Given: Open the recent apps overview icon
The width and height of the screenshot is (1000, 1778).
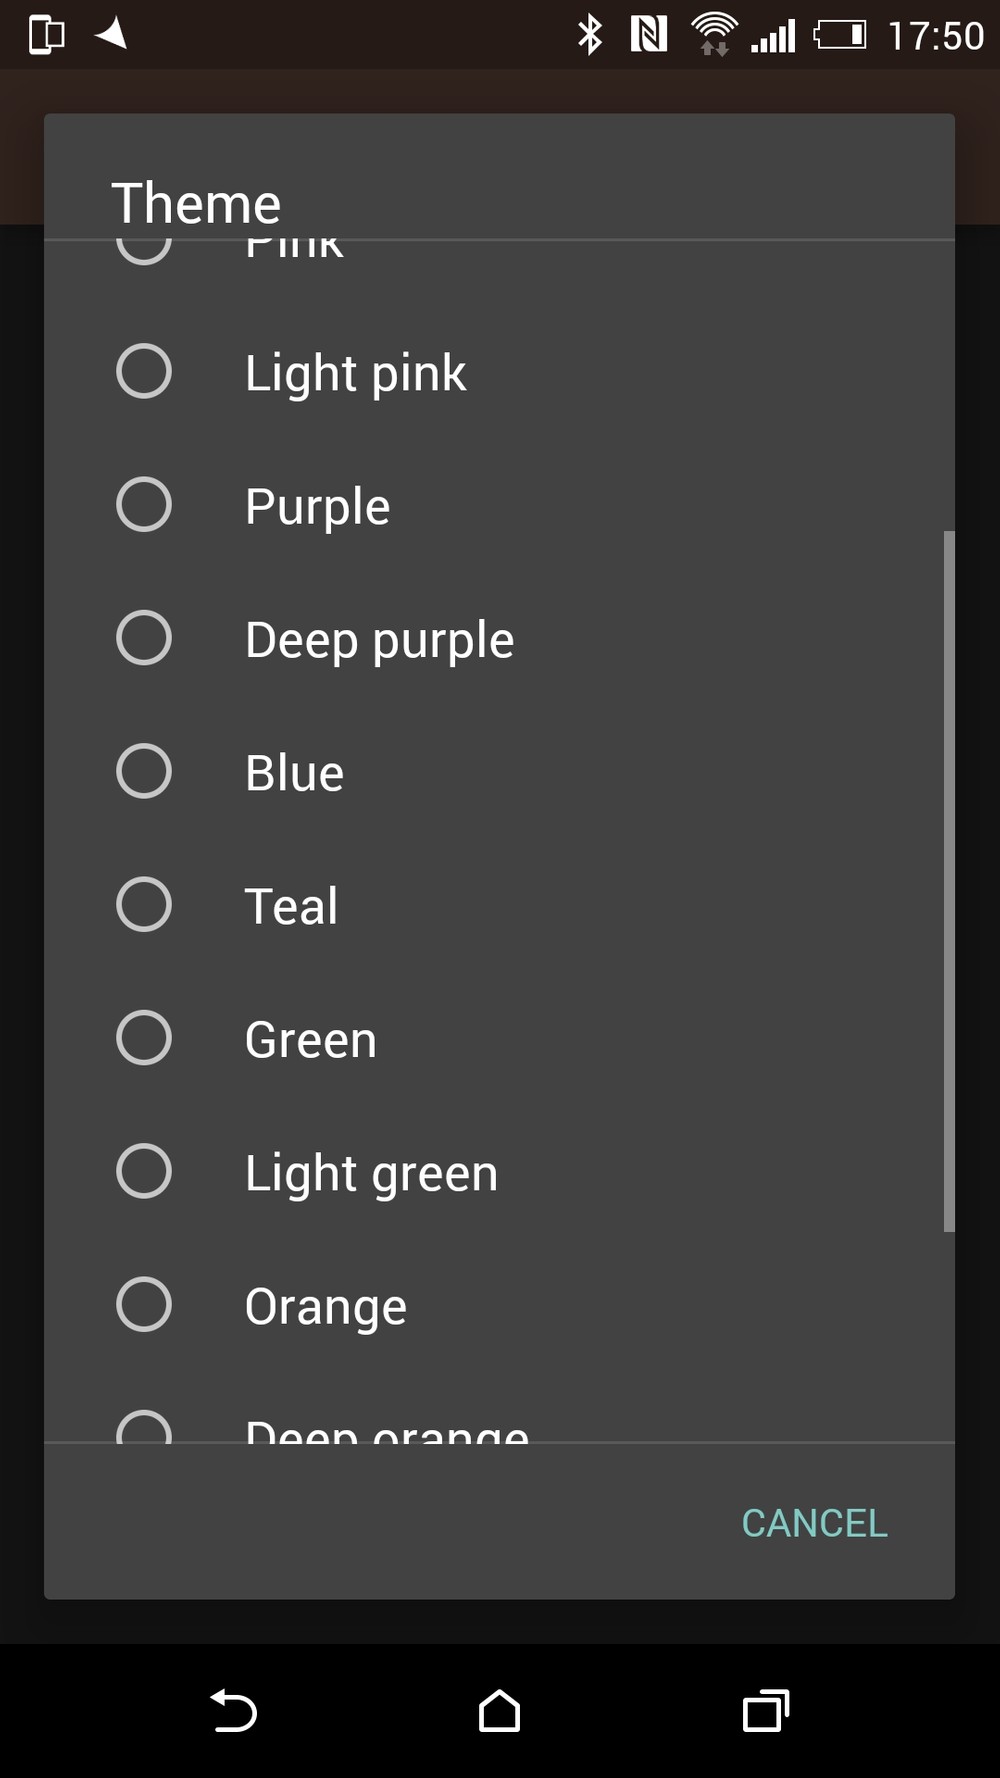Looking at the screenshot, I should (x=766, y=1710).
